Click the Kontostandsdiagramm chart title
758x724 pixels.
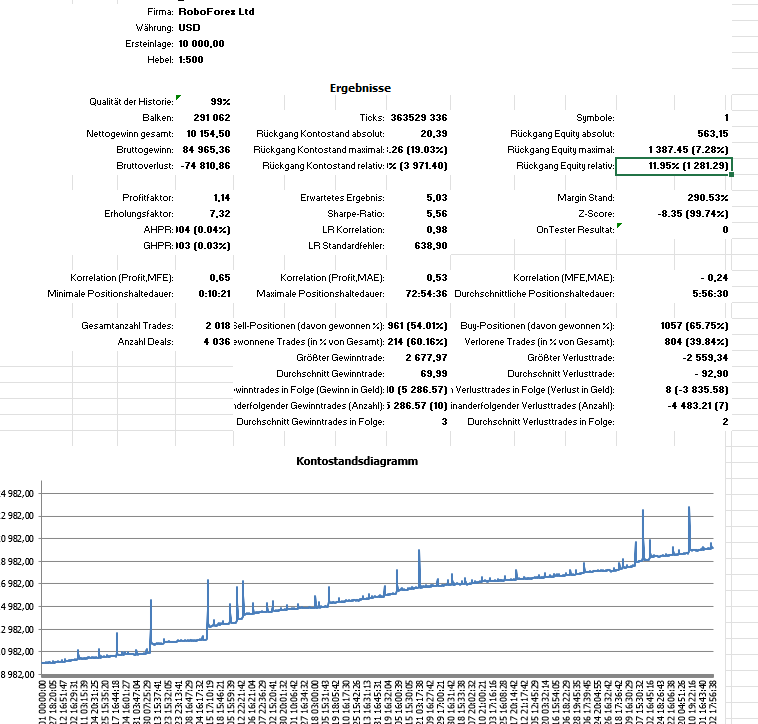tap(357, 461)
